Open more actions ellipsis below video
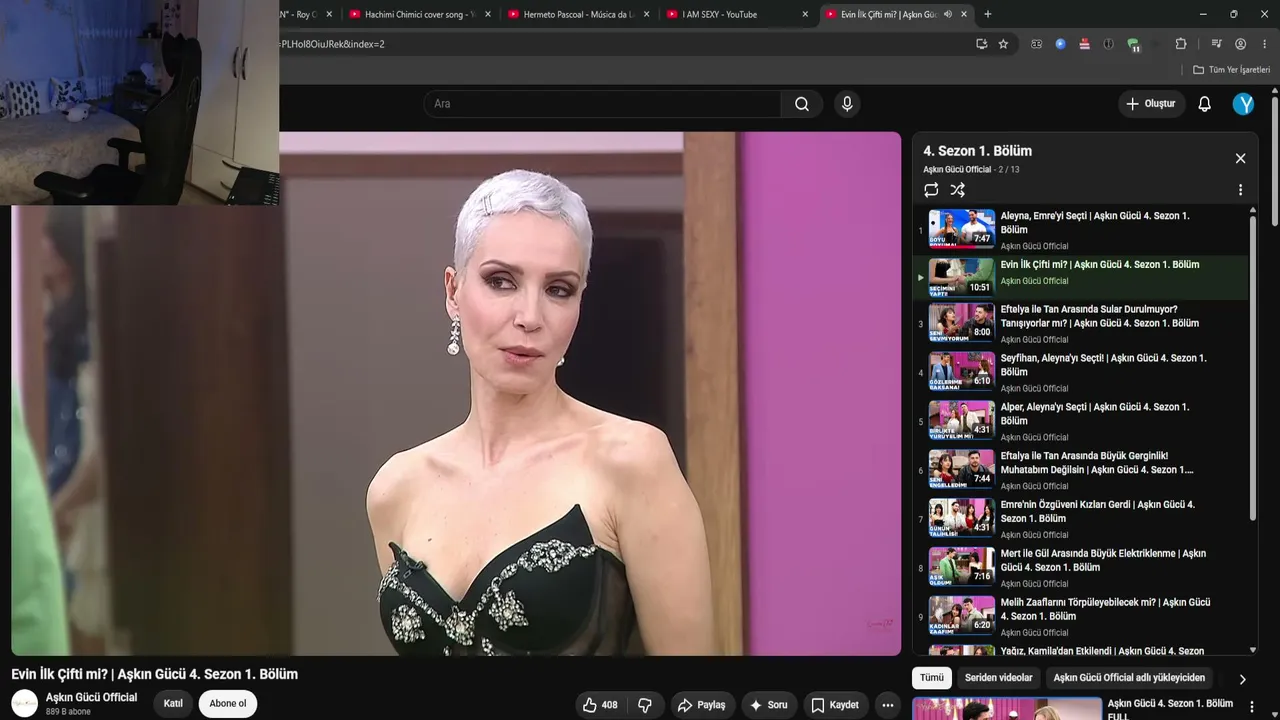Image resolution: width=1280 pixels, height=720 pixels. point(887,705)
